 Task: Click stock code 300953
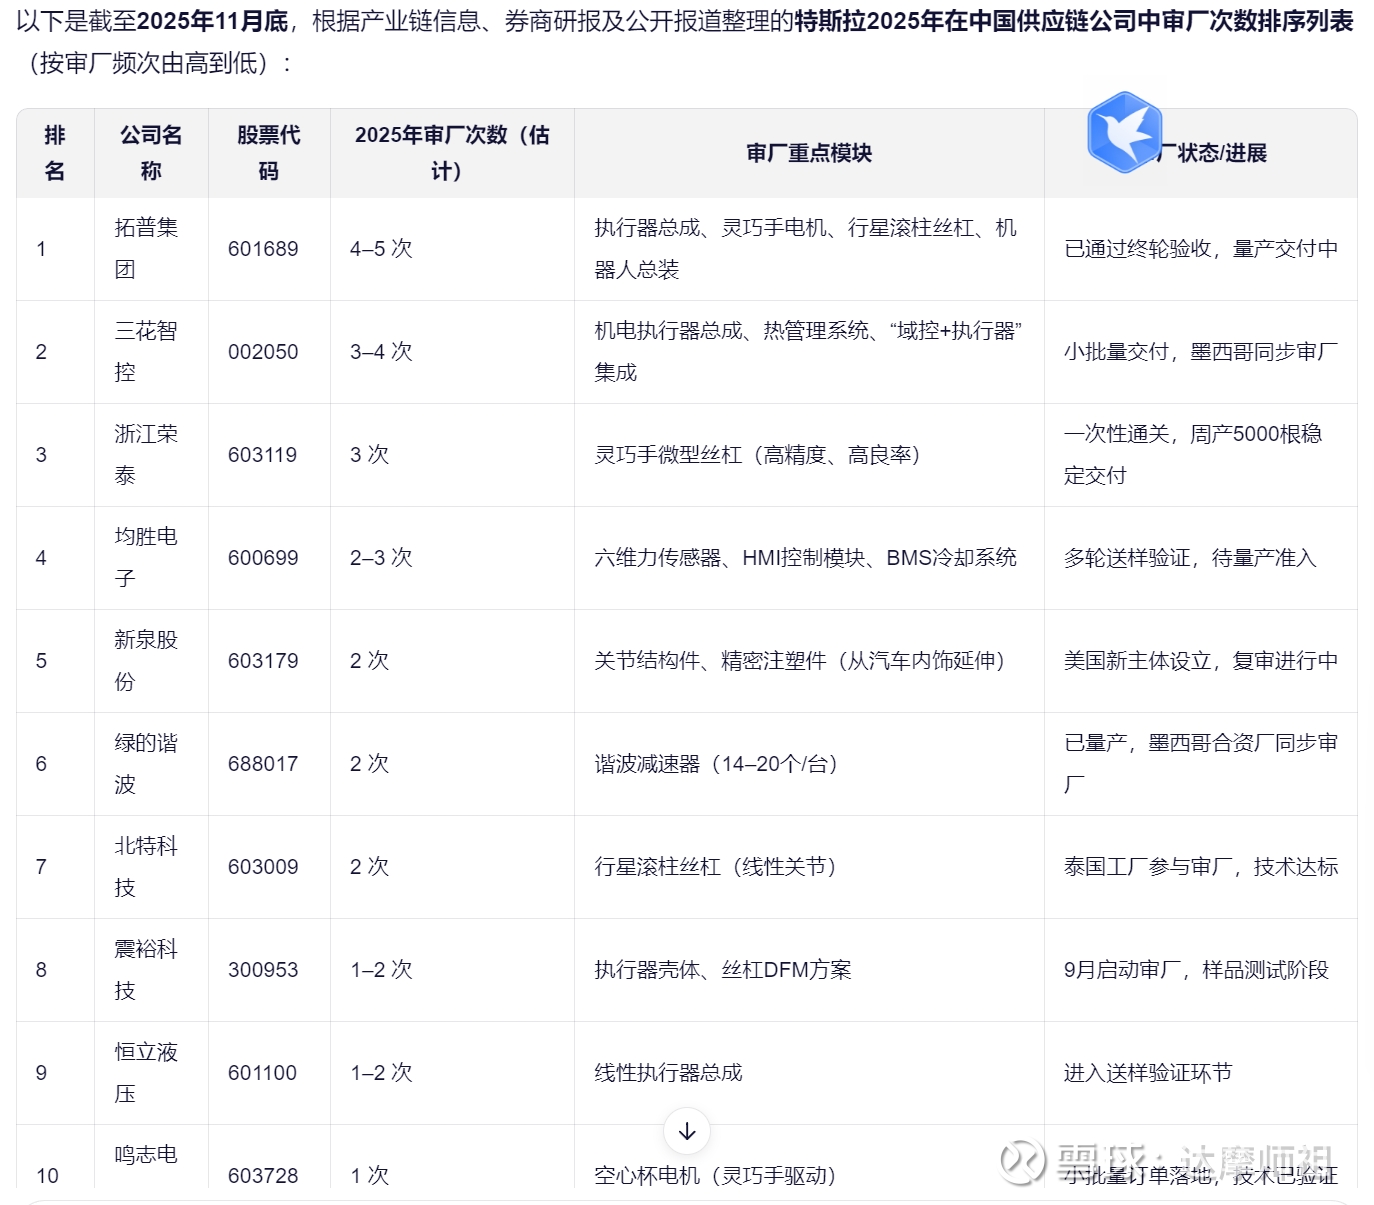(263, 970)
